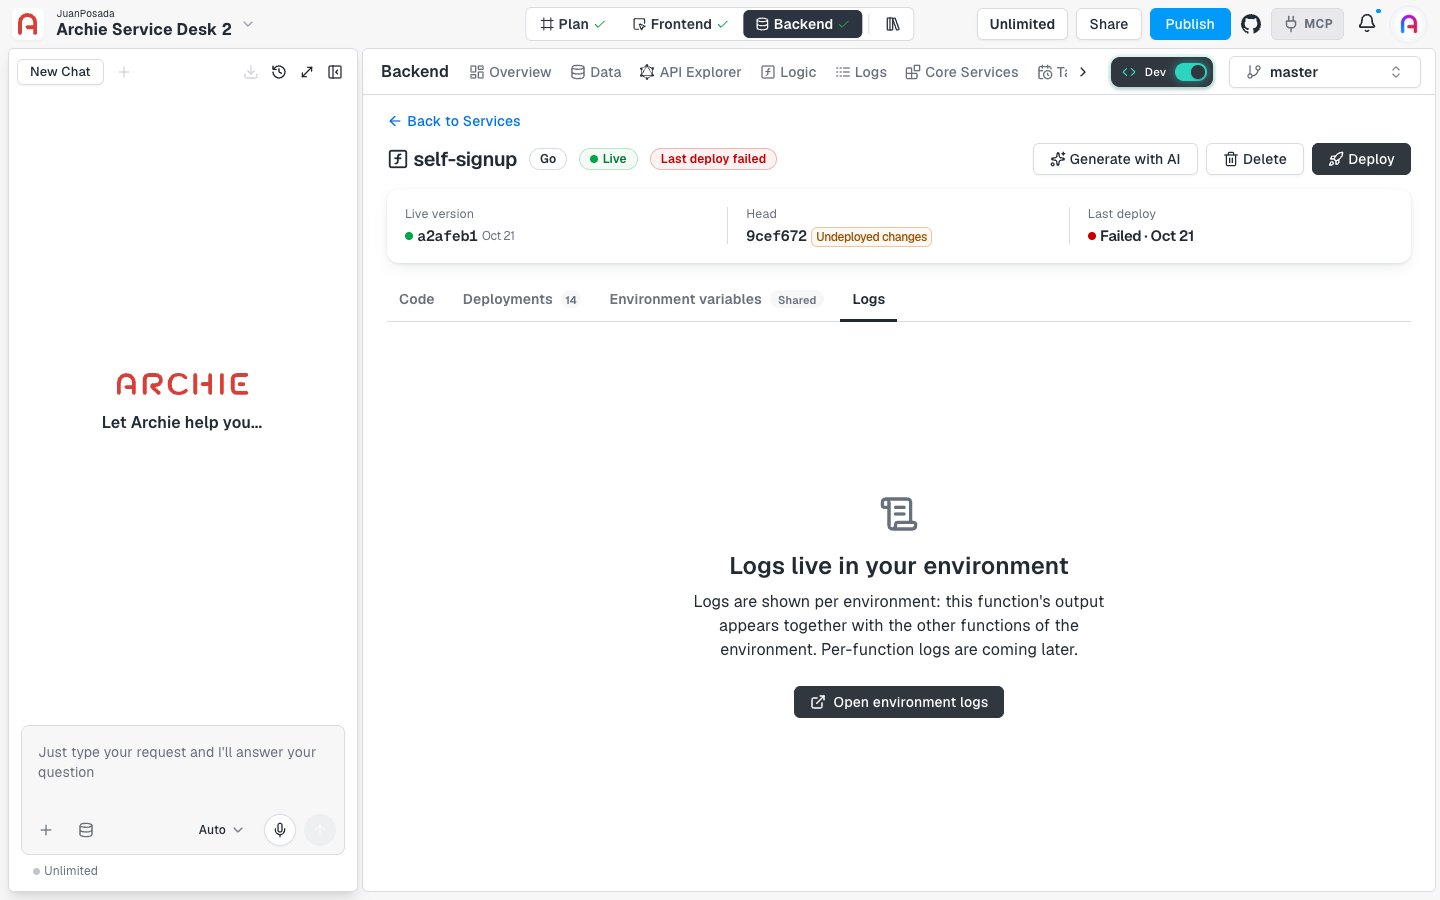This screenshot has width=1440, height=900.
Task: Open chat history clock icon
Action: (x=279, y=72)
